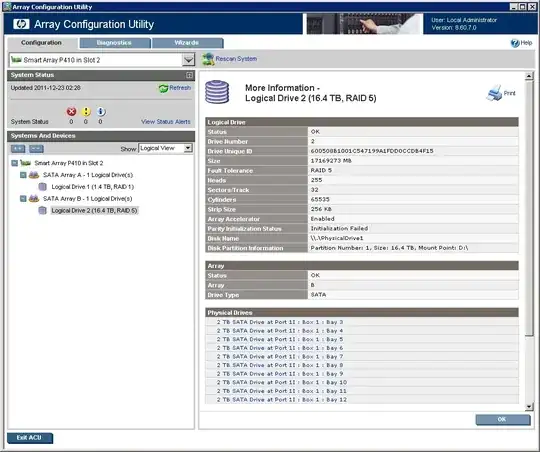The width and height of the screenshot is (540, 452).
Task: Click the View Status Alerts link
Action: tap(166, 122)
